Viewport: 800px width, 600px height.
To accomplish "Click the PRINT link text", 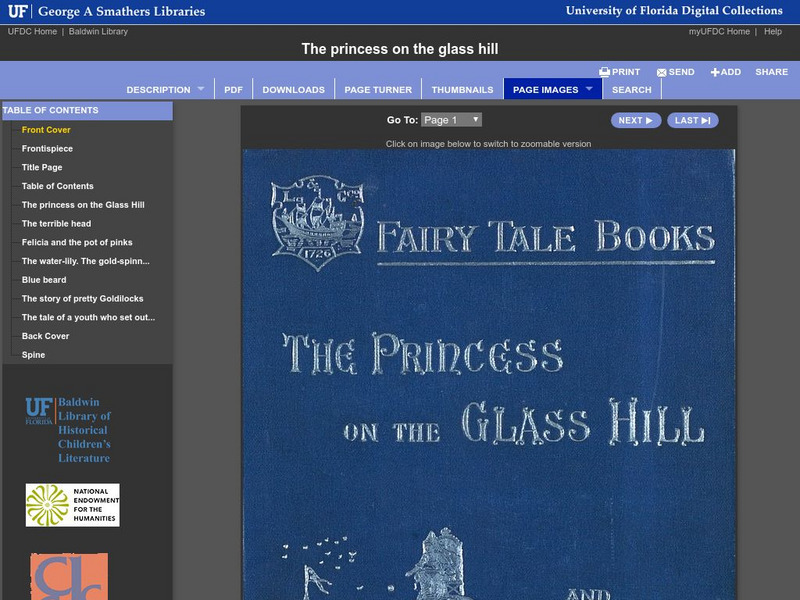I will coord(626,72).
